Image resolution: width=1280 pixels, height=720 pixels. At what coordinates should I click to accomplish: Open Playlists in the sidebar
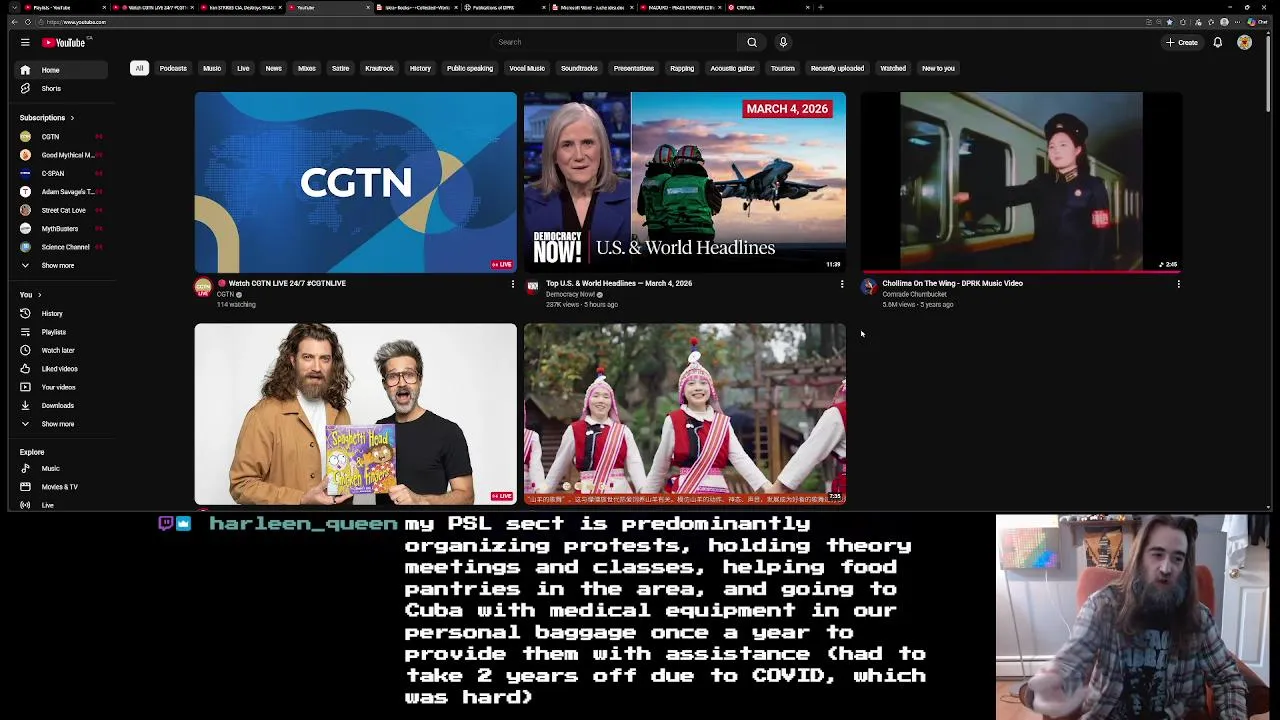(61, 332)
